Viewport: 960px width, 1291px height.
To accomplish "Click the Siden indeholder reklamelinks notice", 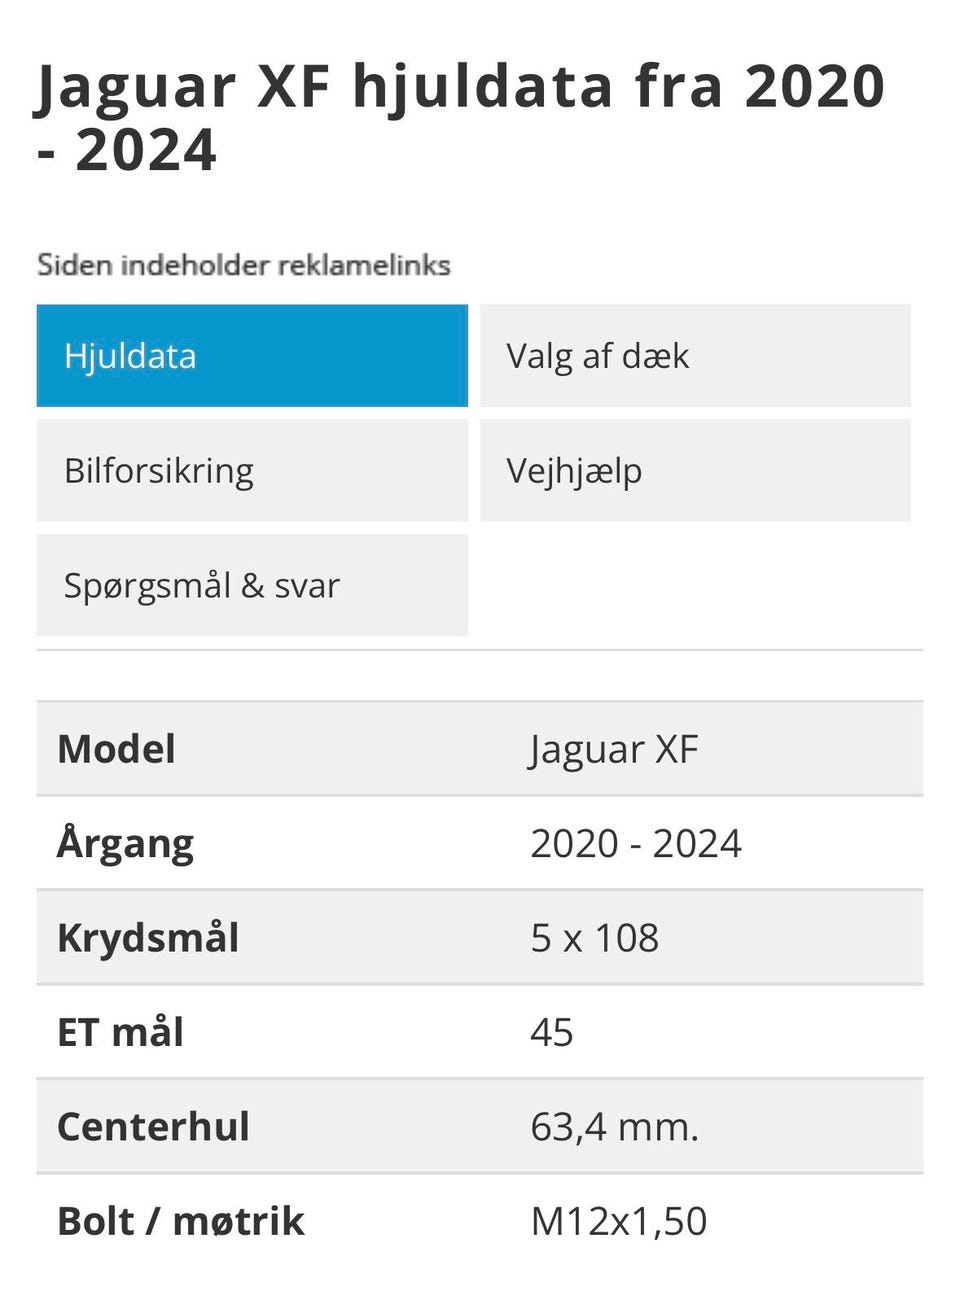I will pyautogui.click(x=244, y=265).
